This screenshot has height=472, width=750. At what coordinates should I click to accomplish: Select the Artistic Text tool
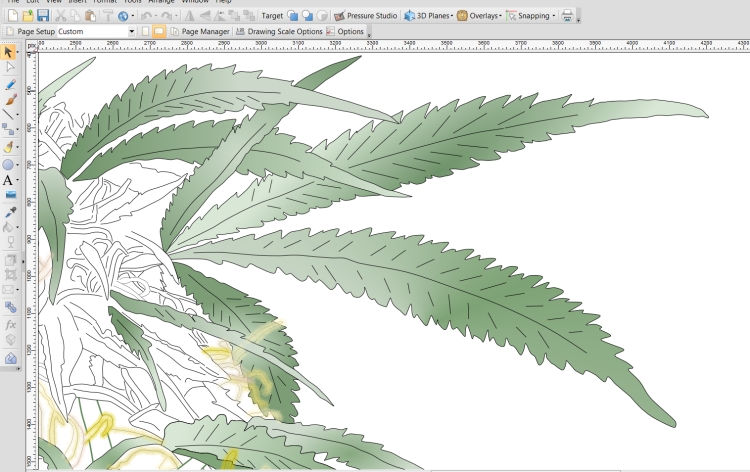coord(9,180)
